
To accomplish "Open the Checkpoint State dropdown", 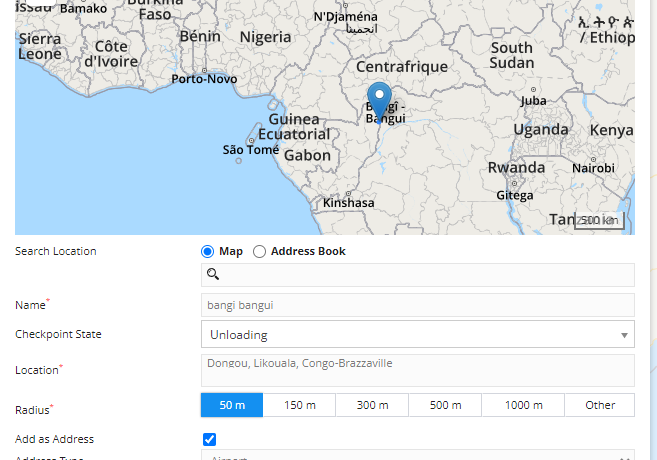I will point(417,335).
